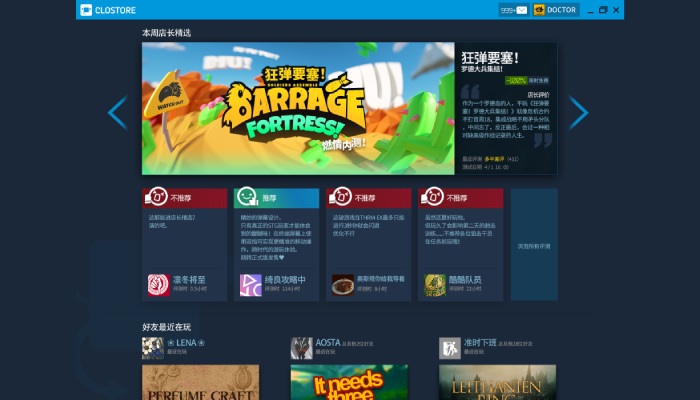The height and width of the screenshot is (400, 700).
Task: Open the yellow 多半差评 review rating
Action: click(494, 159)
